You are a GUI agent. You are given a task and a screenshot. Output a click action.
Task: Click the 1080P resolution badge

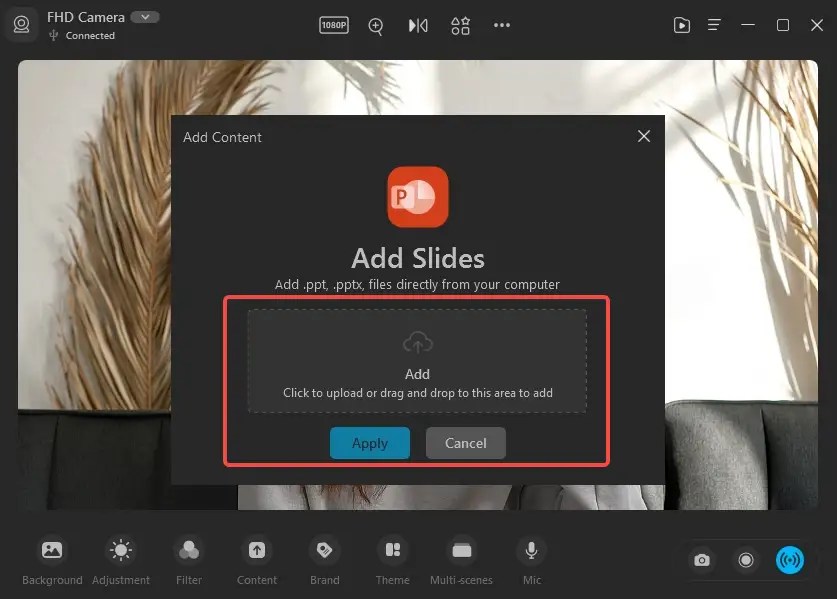tap(334, 26)
